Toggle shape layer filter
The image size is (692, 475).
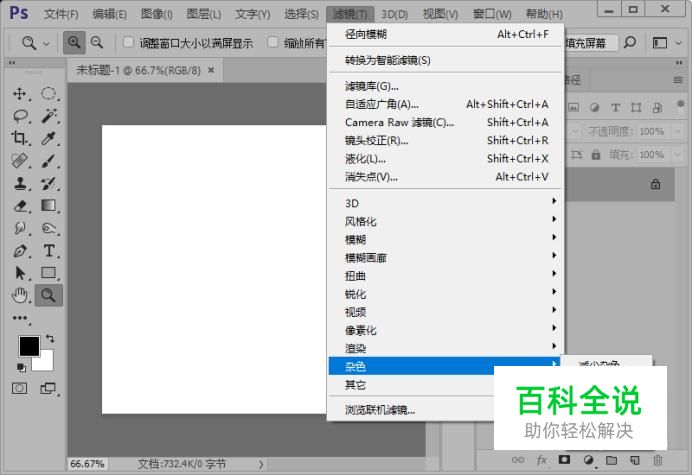tap(636, 107)
